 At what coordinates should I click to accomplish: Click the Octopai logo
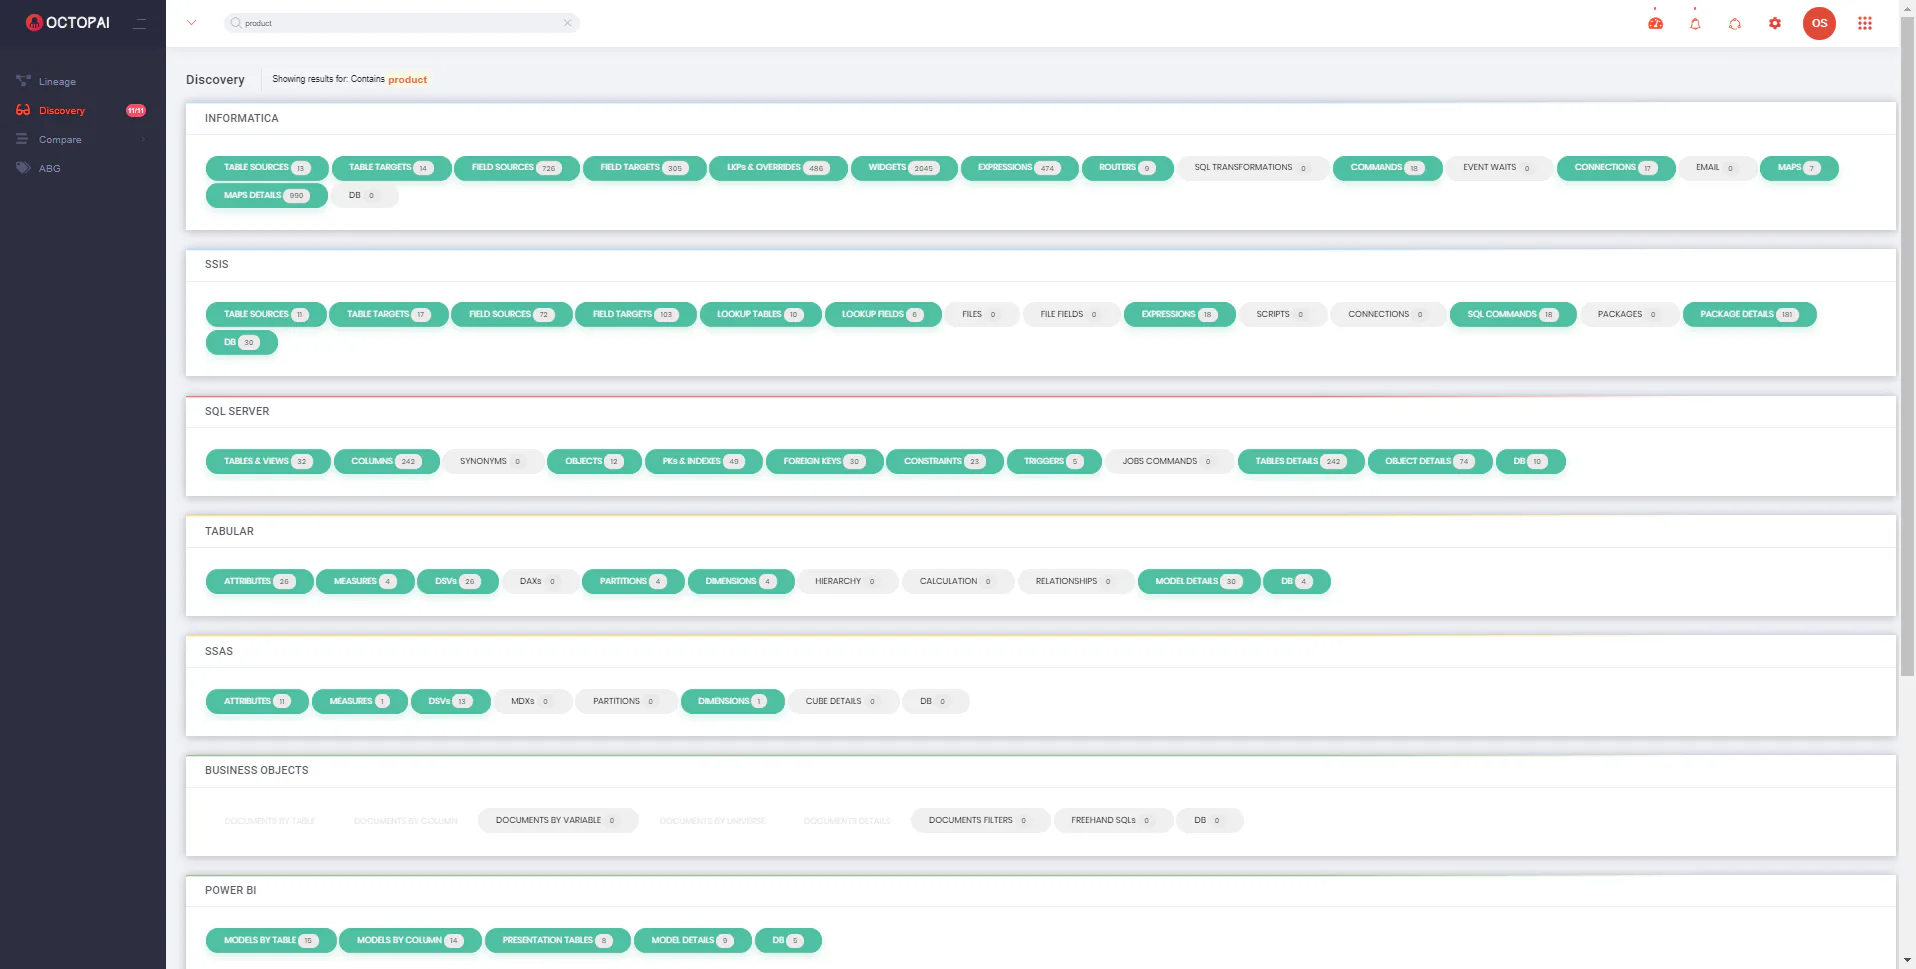pos(68,22)
